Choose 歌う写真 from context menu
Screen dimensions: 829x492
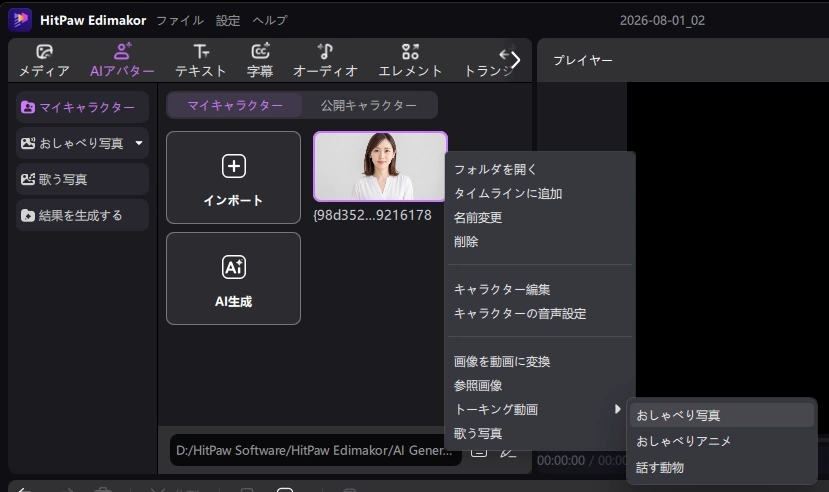click(540, 433)
